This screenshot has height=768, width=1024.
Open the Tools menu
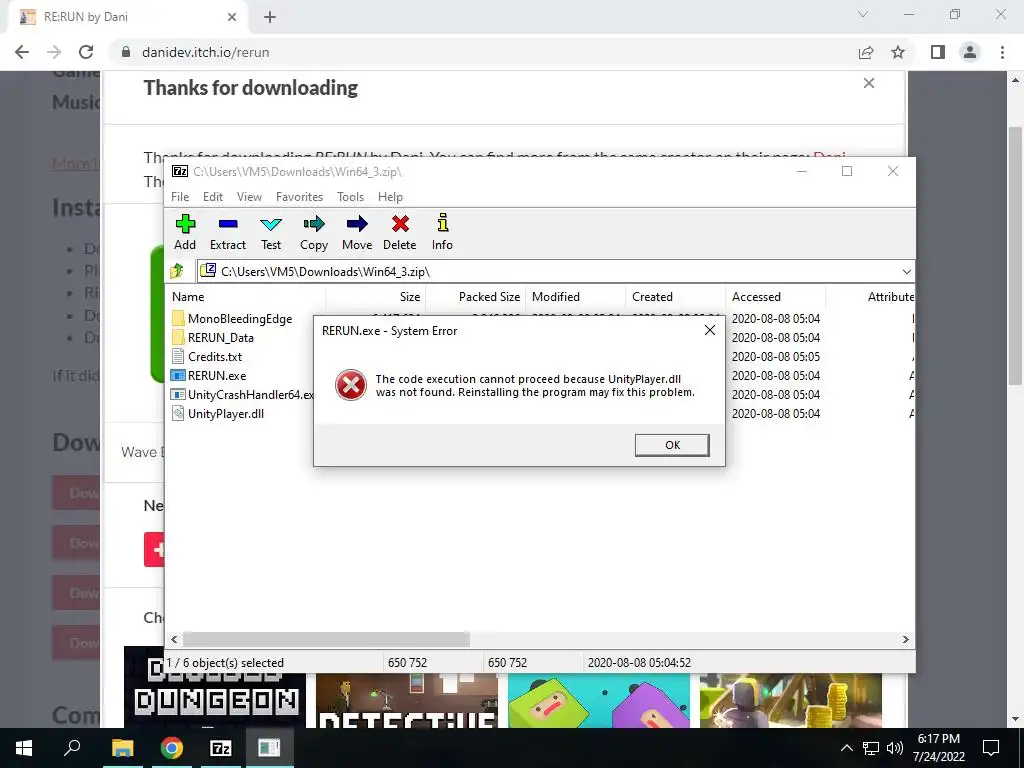tap(350, 197)
